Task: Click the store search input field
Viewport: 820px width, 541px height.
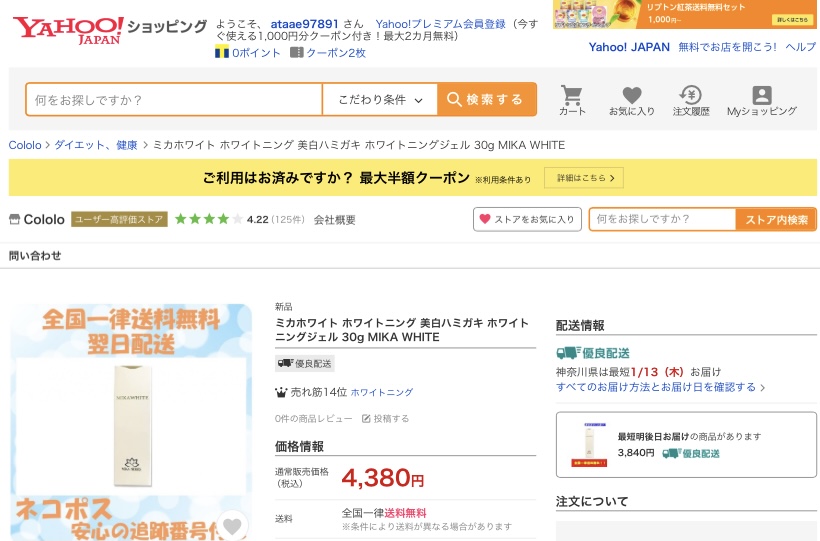Action: (x=662, y=219)
